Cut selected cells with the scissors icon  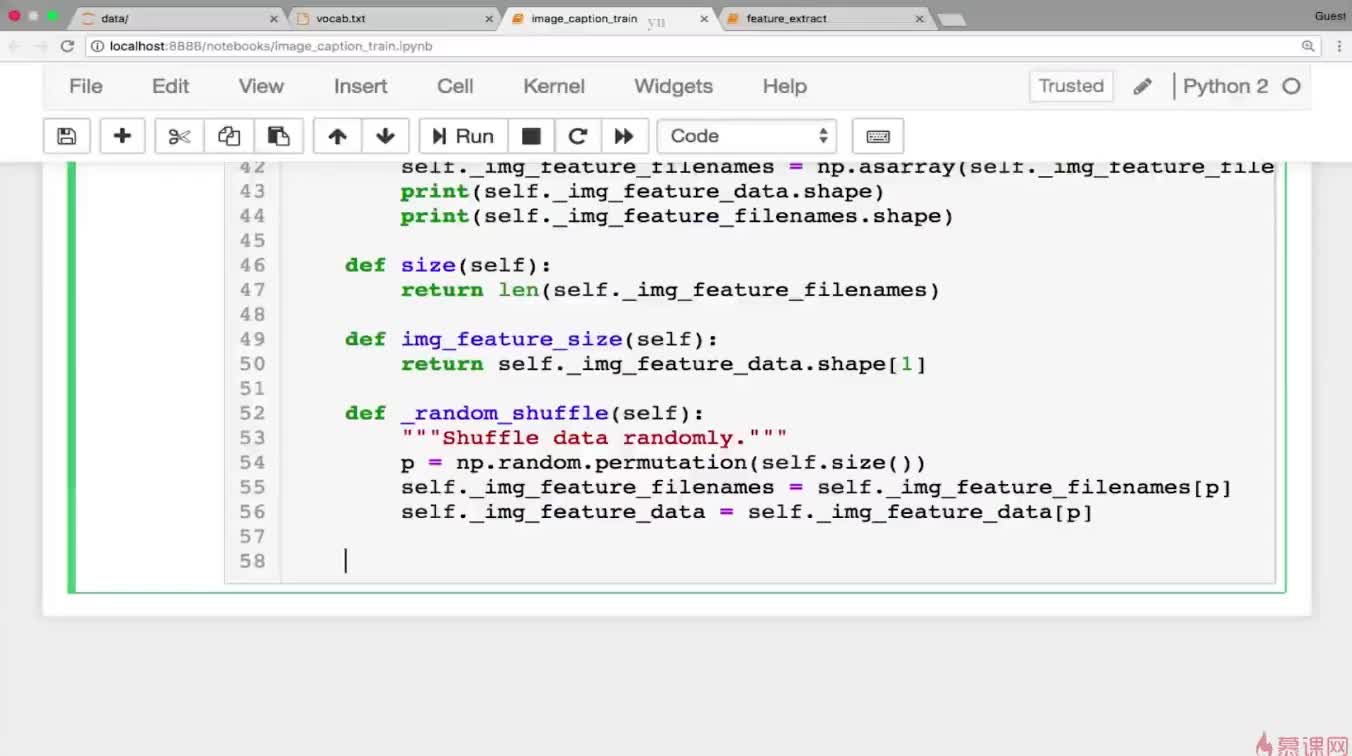pyautogui.click(x=180, y=136)
